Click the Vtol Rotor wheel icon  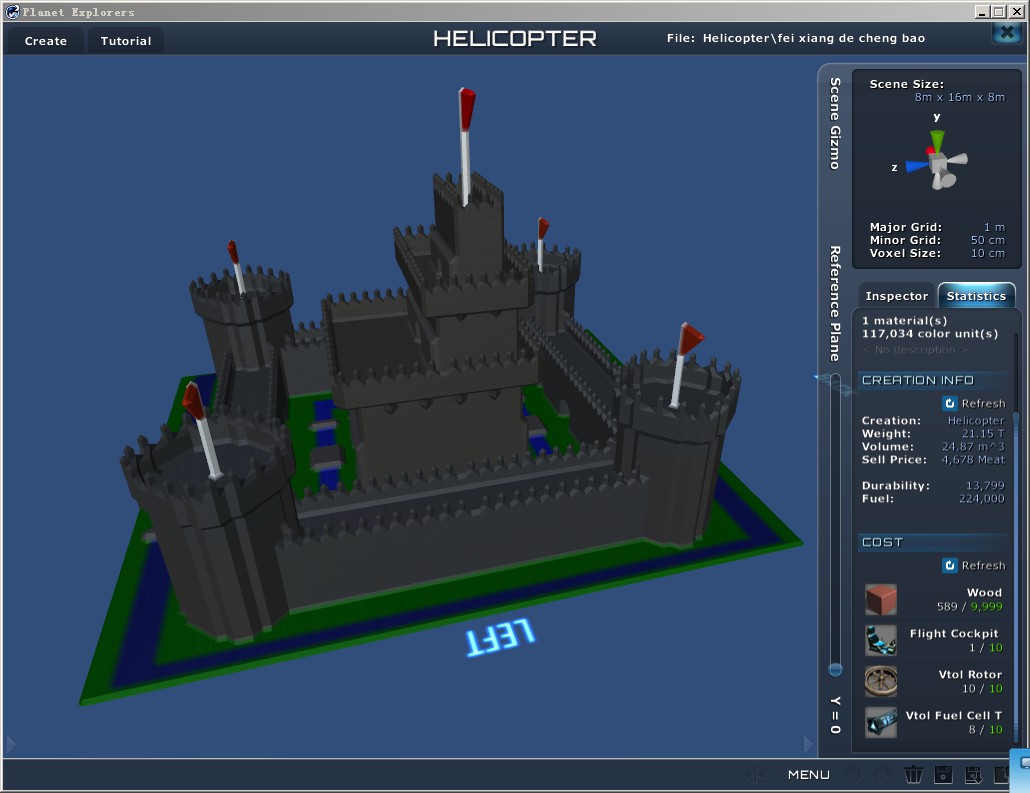coord(881,681)
